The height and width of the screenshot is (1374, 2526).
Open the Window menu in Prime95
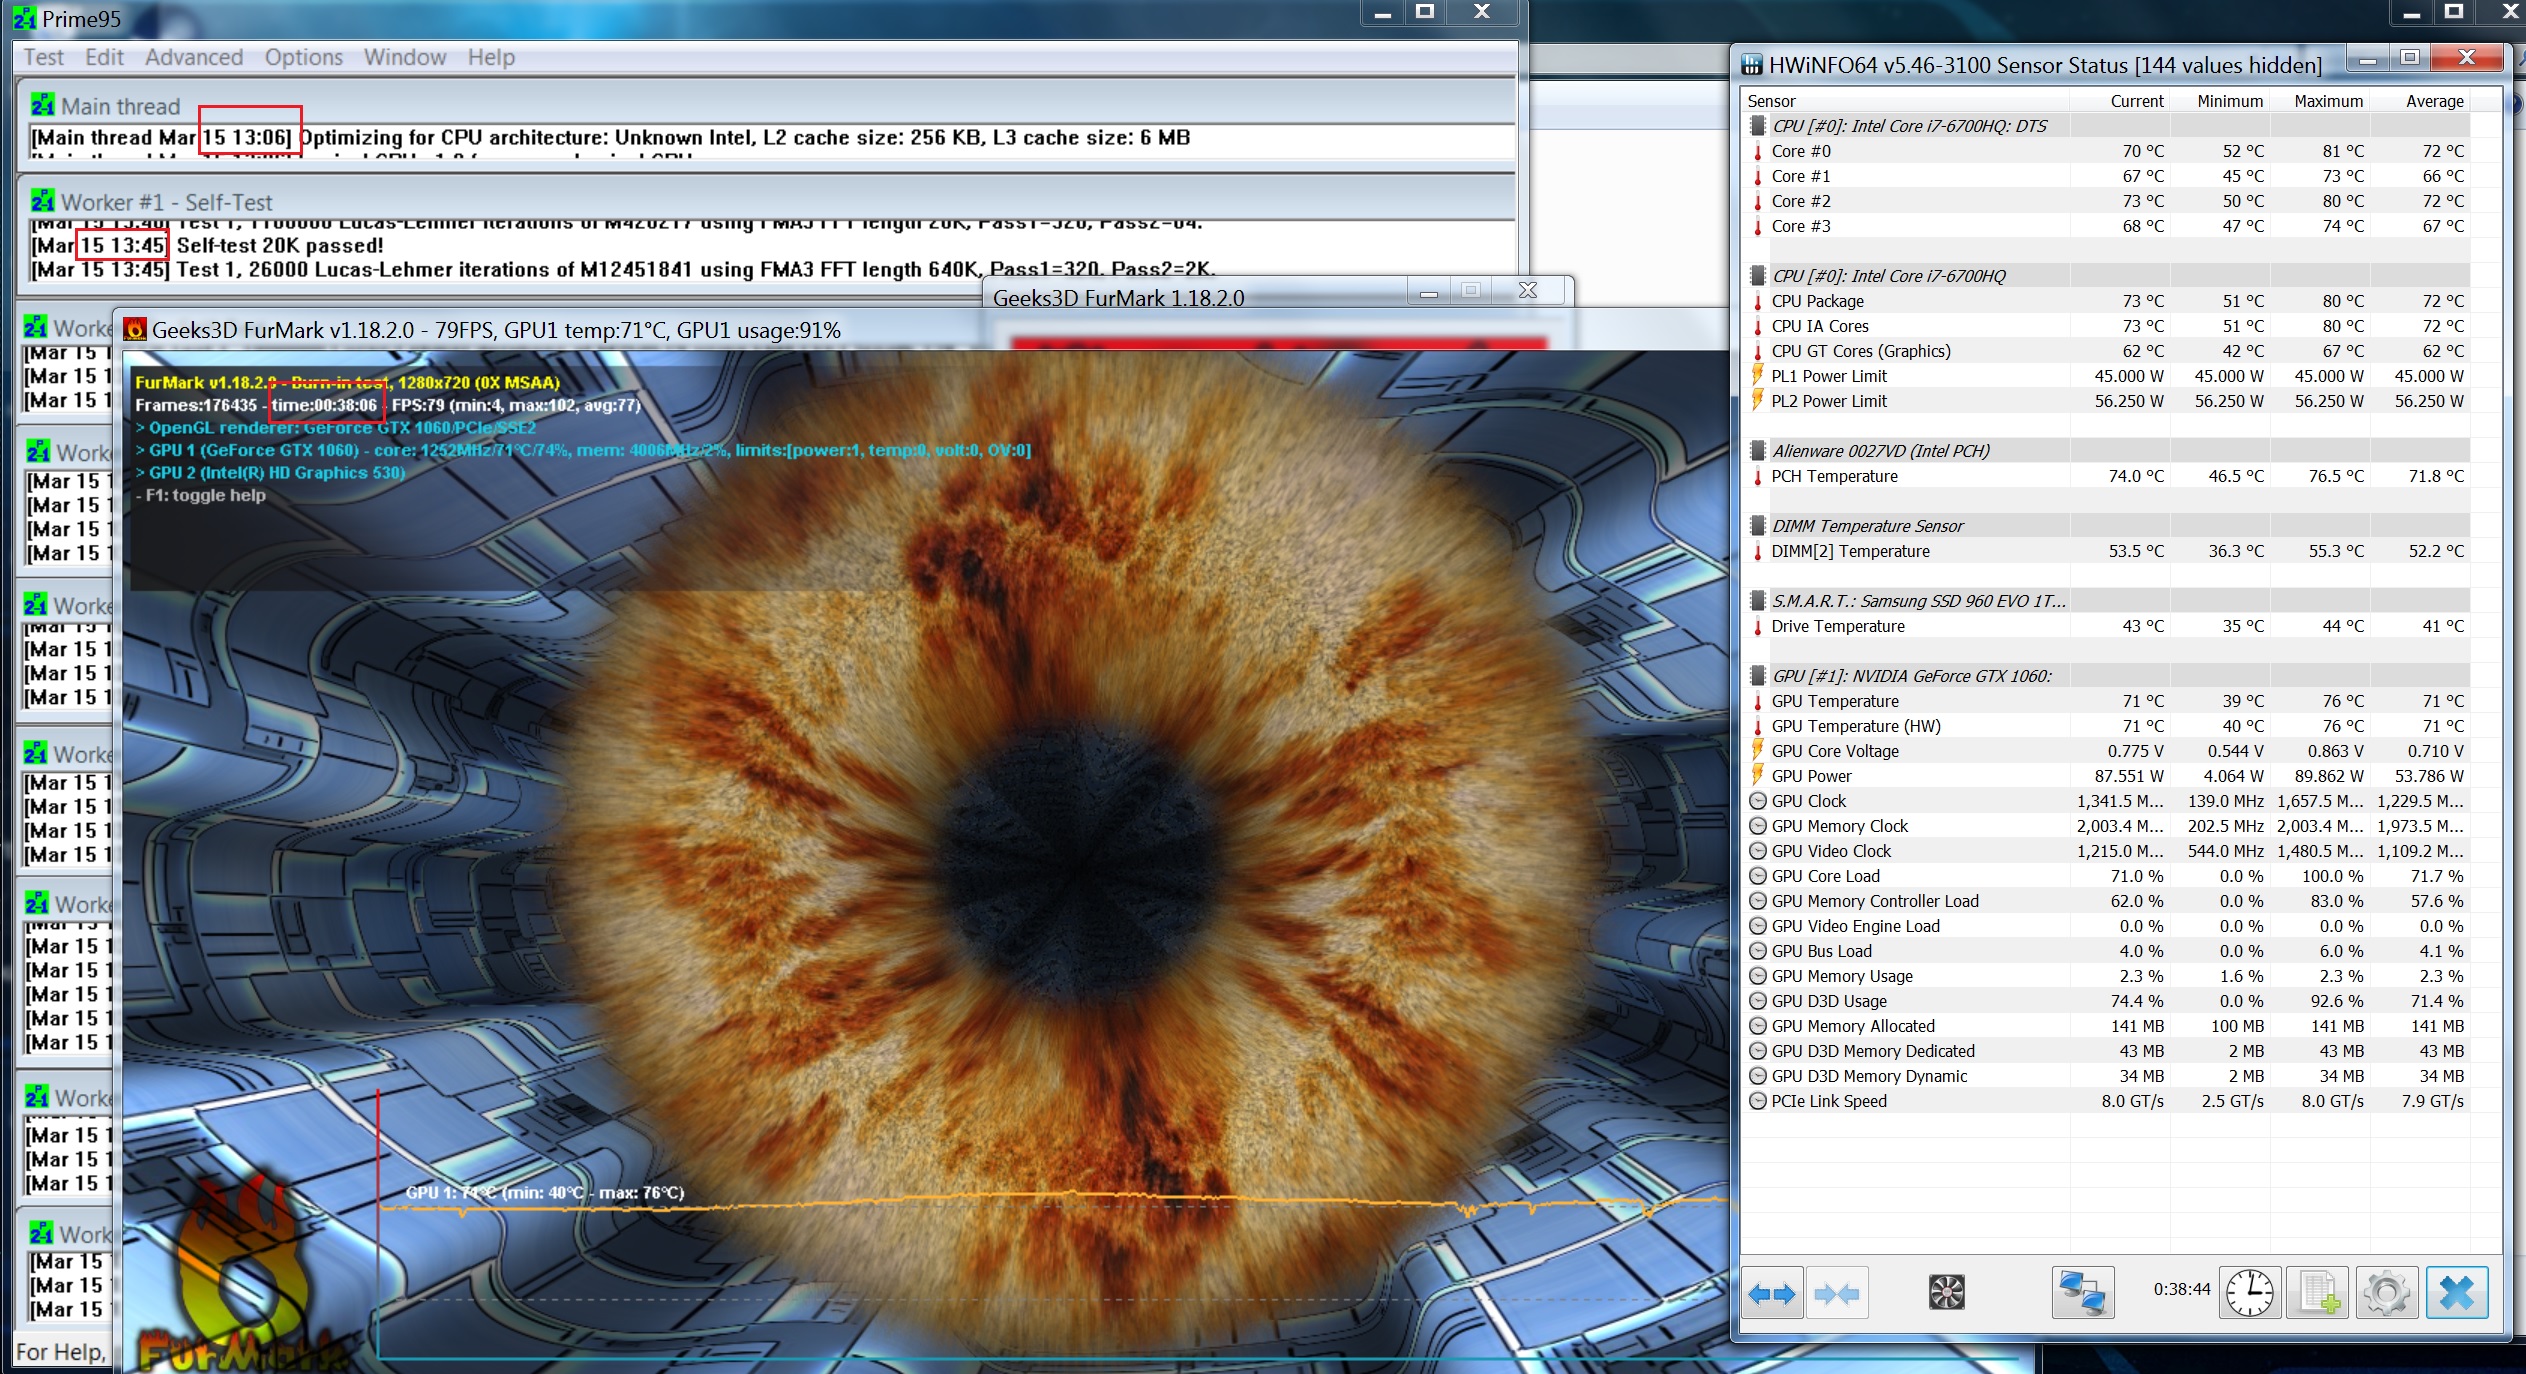(405, 57)
